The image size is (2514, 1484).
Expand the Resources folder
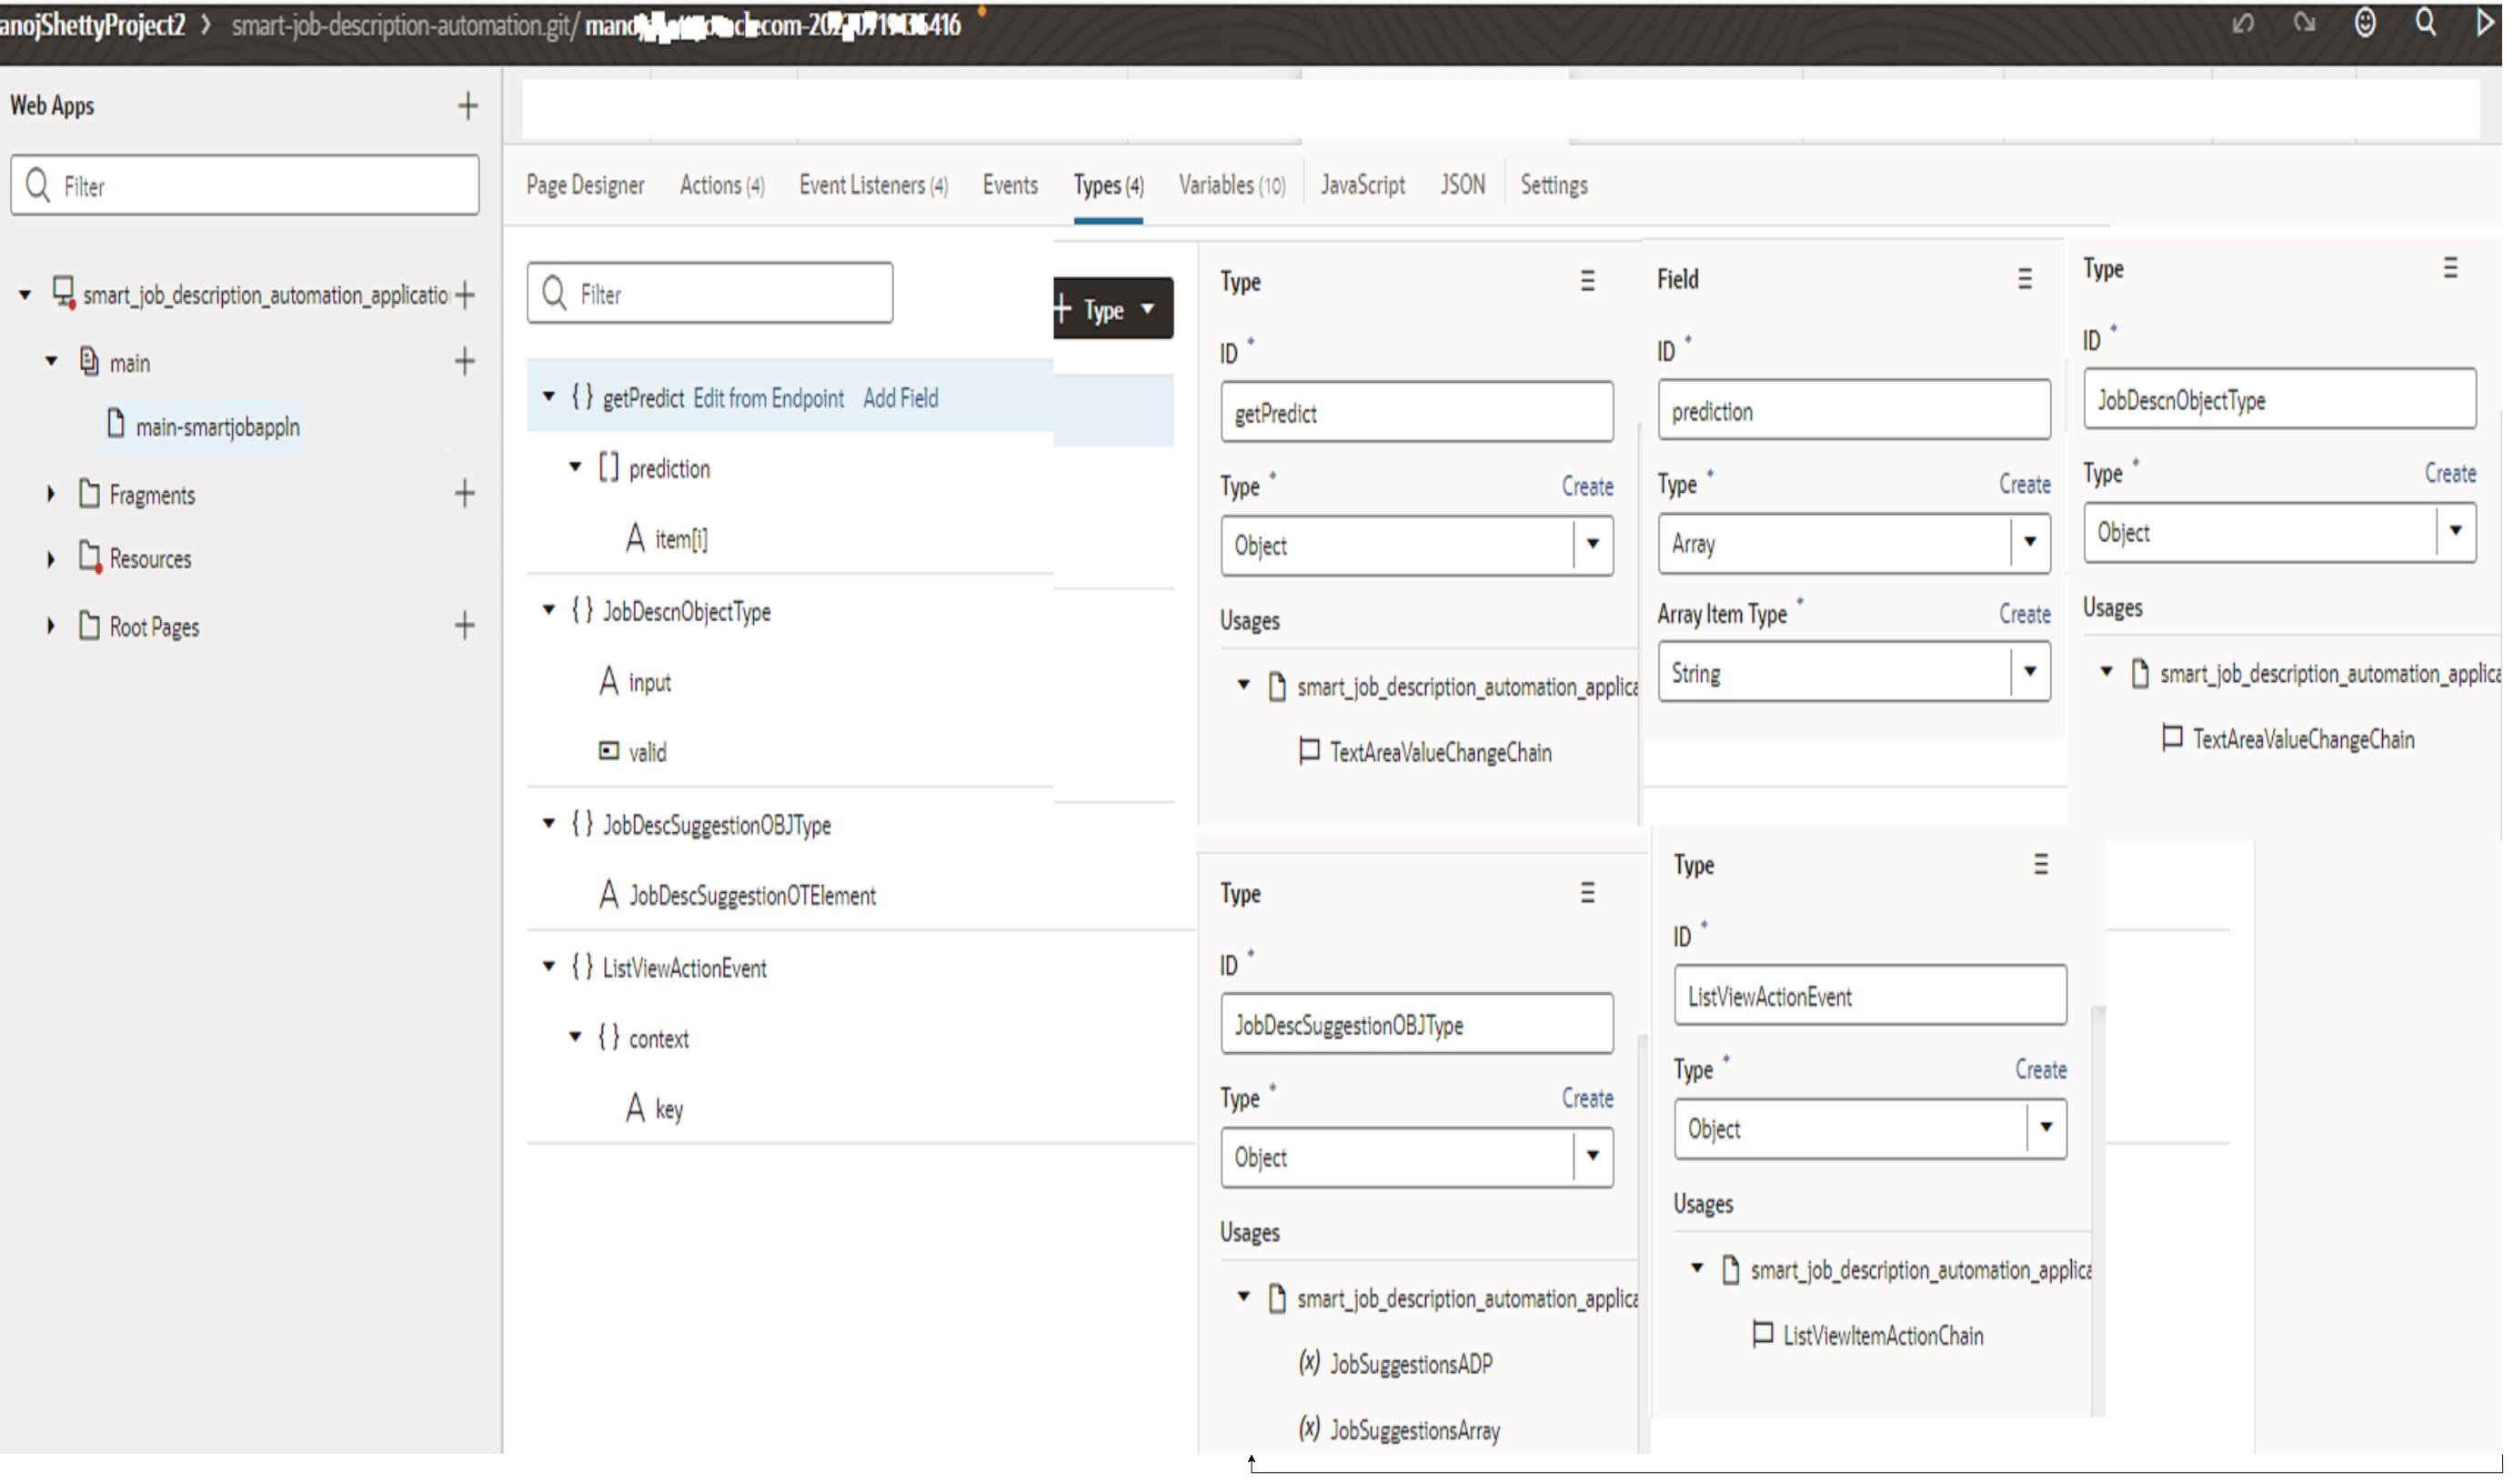[51, 559]
